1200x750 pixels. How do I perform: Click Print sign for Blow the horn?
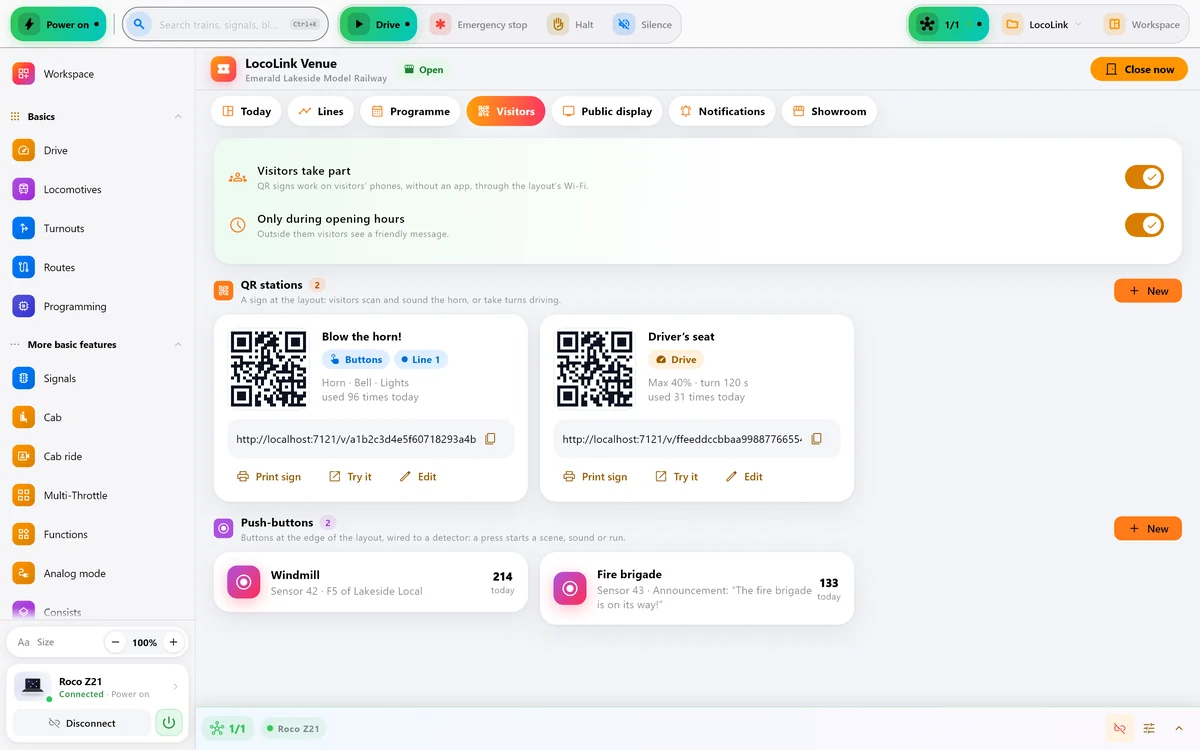(269, 477)
